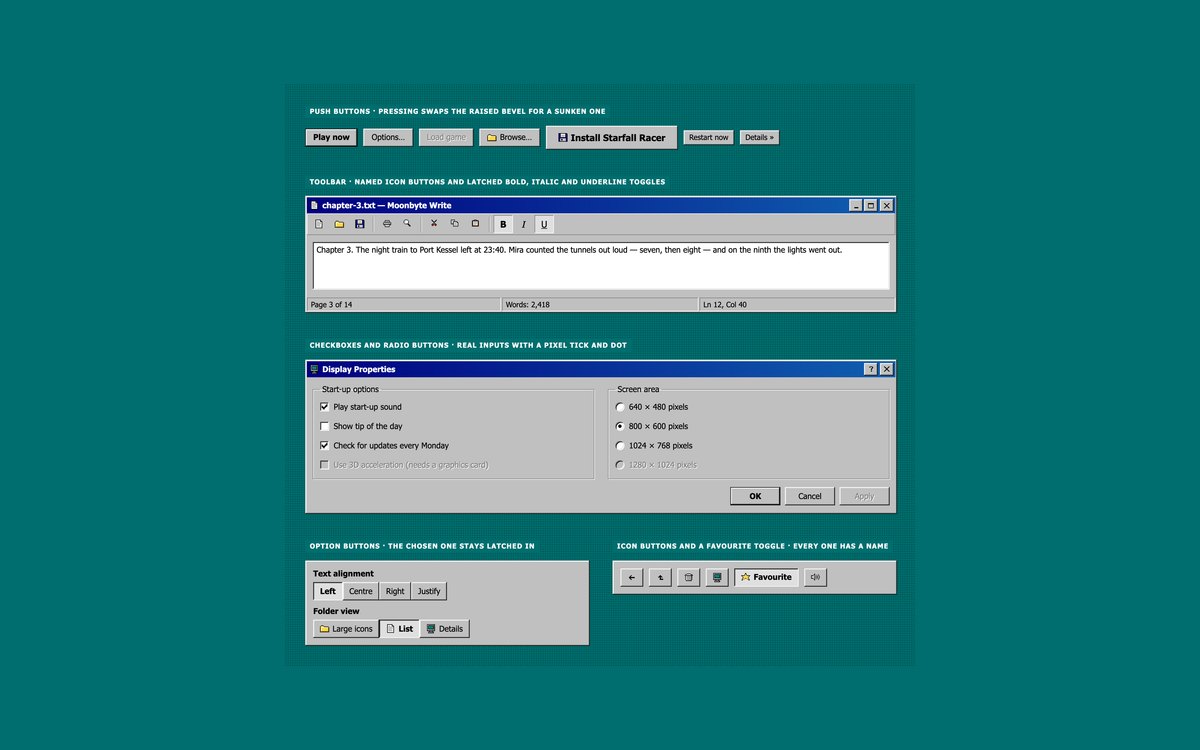Click the Paste icon in the Write toolbar
The height and width of the screenshot is (750, 1200).
coord(475,224)
